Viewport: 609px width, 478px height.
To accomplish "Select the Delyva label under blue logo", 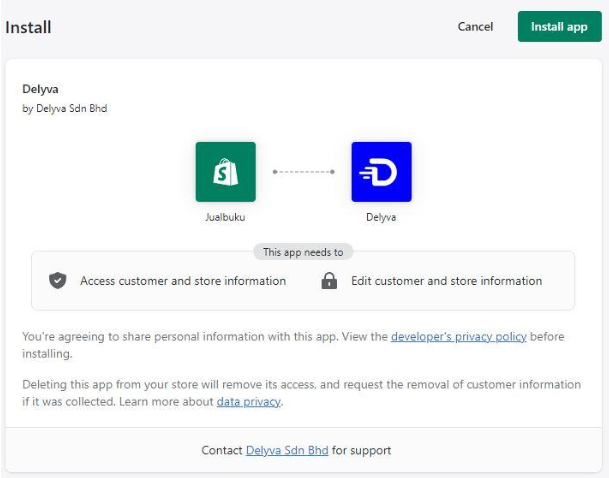I will click(x=381, y=217).
